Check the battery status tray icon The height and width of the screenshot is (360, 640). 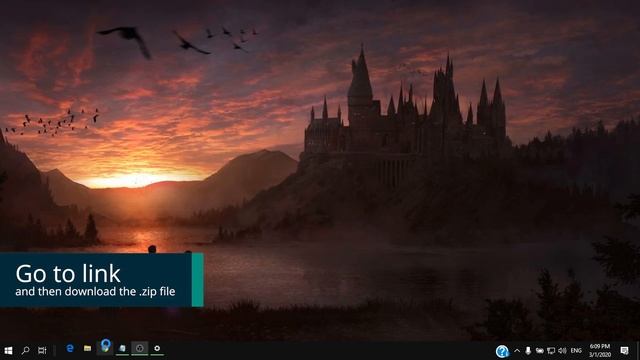[540, 351]
